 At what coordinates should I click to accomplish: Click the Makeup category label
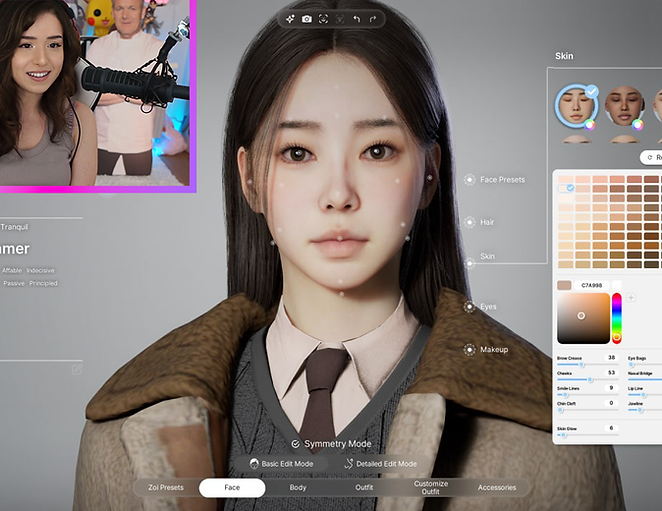[494, 350]
